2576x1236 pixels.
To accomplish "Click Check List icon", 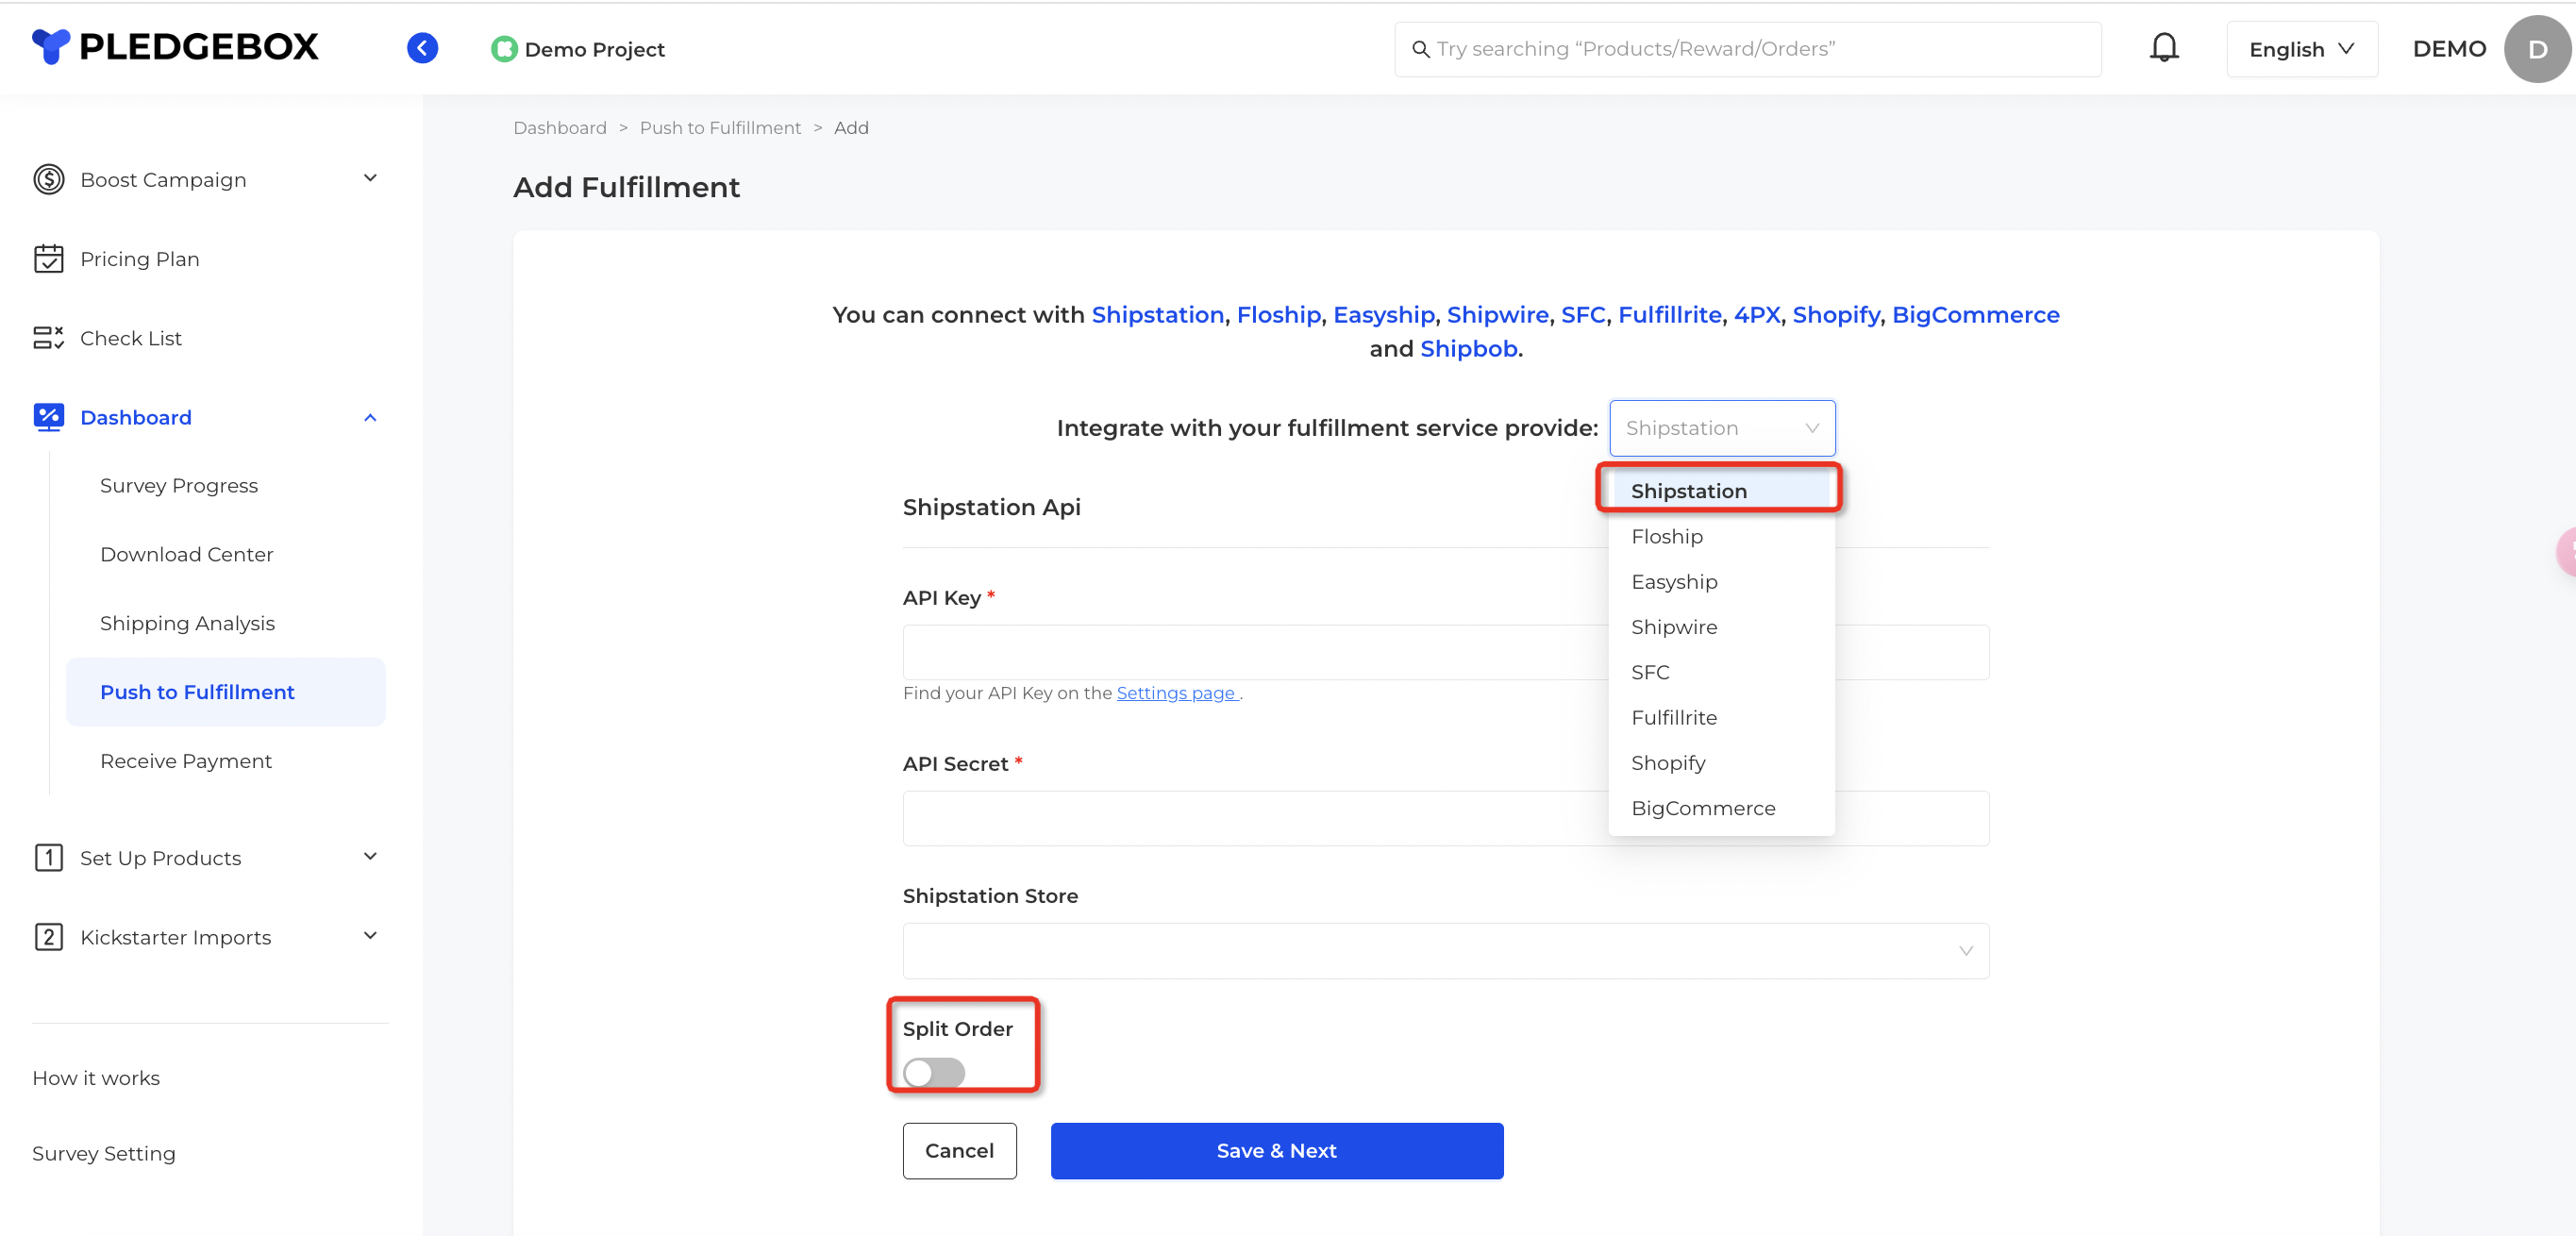I will tap(48, 338).
